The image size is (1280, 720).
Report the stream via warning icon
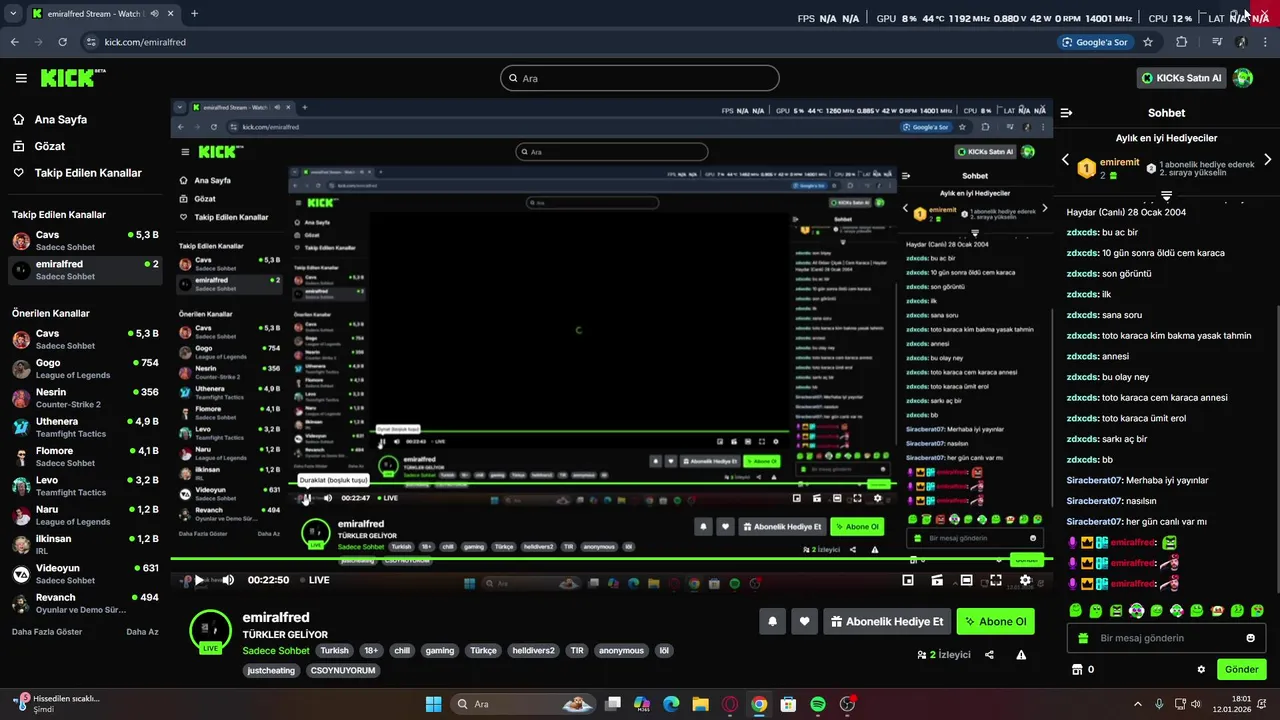1021,655
